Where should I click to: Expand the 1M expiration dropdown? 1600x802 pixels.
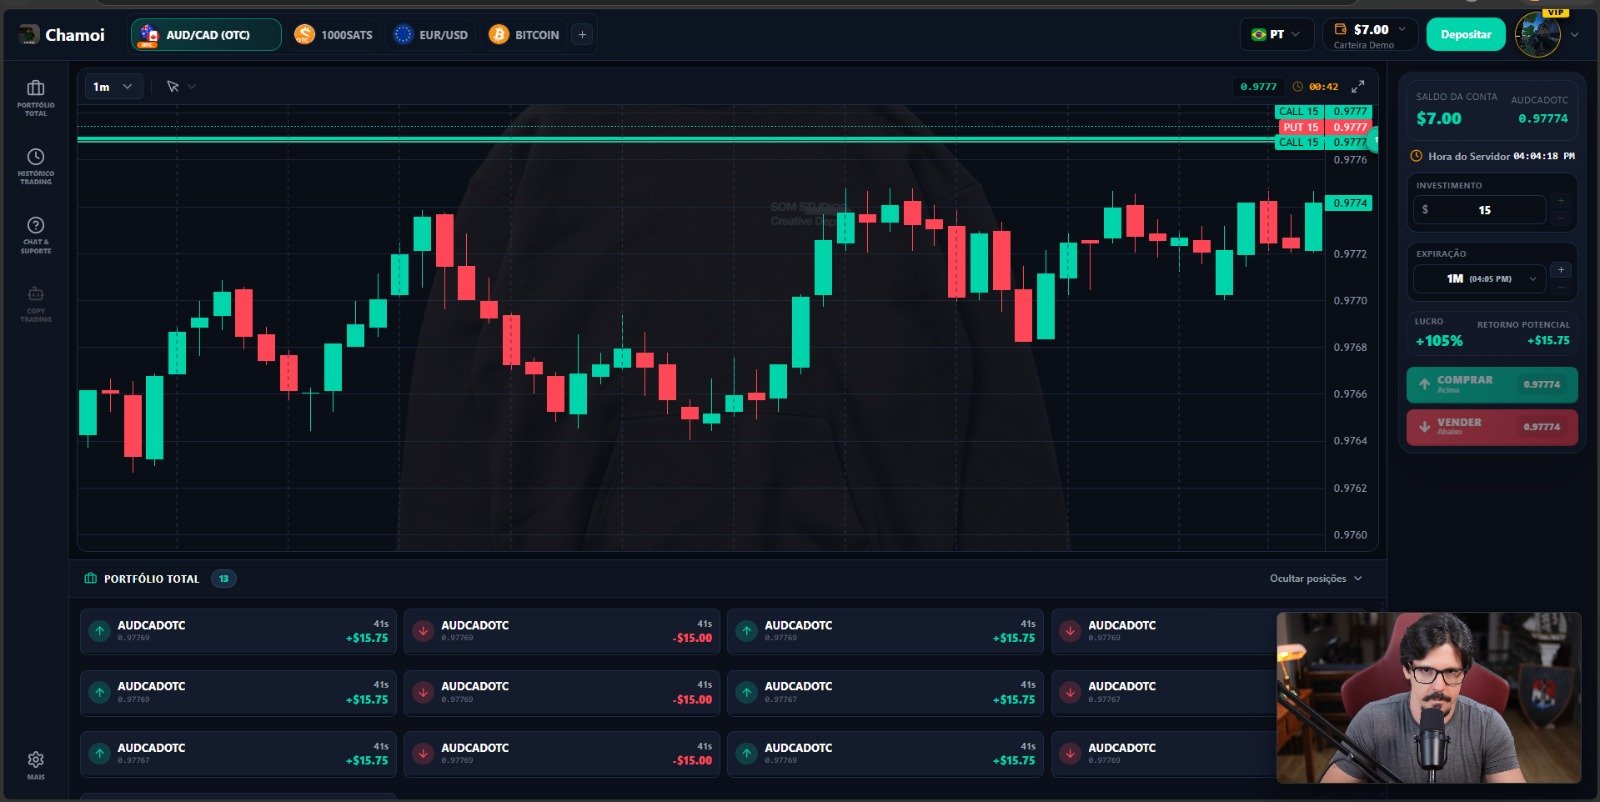[x=1479, y=279]
